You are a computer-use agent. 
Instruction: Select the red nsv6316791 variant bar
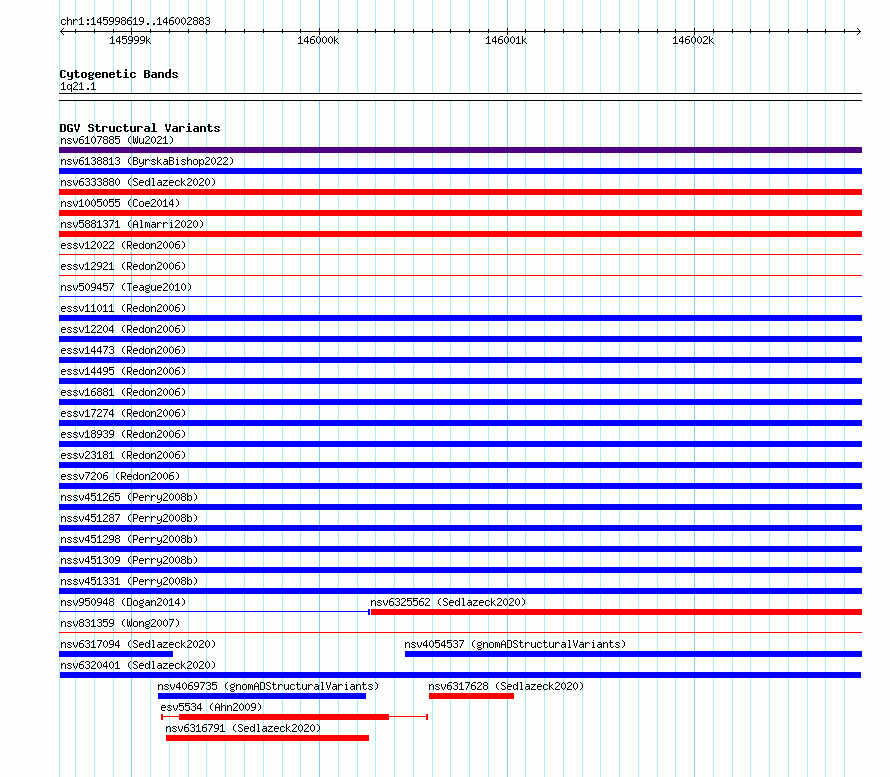point(267,738)
